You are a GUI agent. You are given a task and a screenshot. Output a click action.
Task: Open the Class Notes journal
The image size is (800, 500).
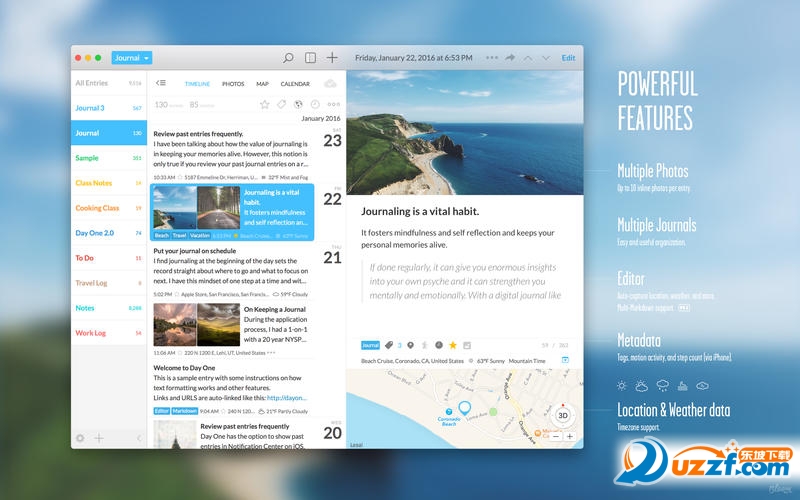click(x=109, y=183)
